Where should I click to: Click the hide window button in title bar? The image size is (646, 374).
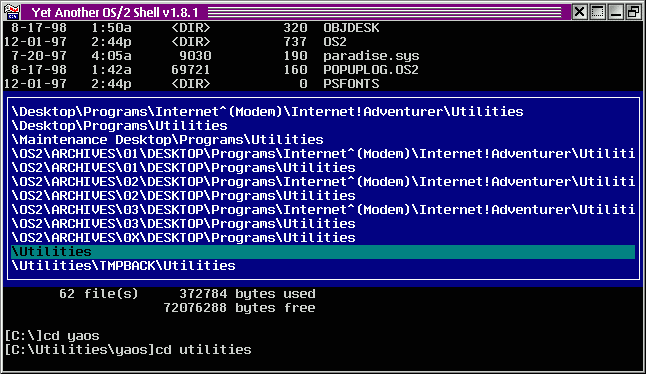point(597,12)
